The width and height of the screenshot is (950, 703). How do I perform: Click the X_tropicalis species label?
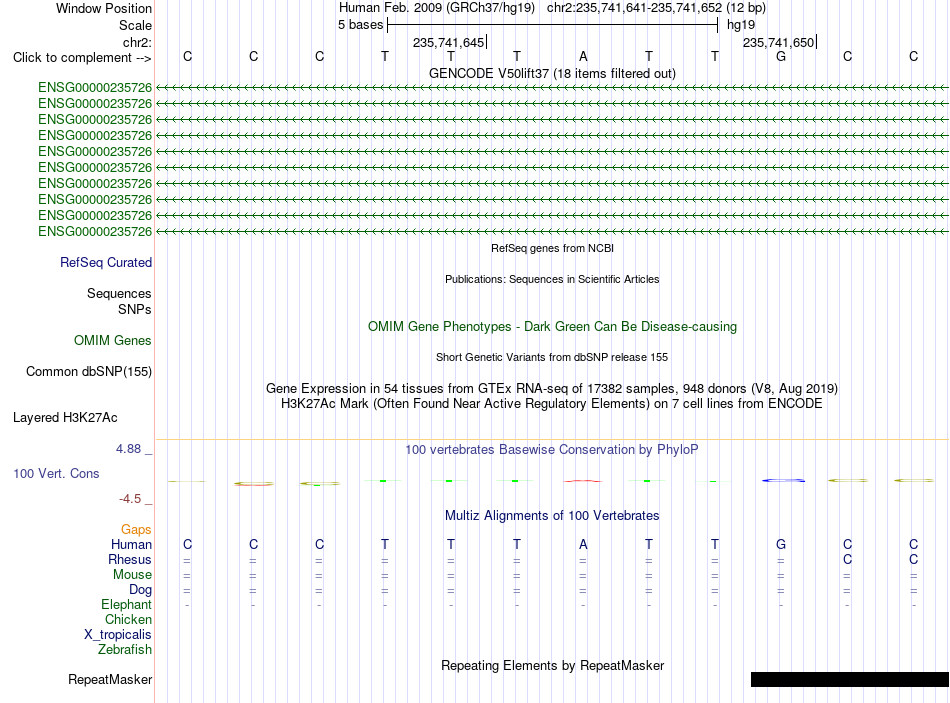tap(118, 635)
